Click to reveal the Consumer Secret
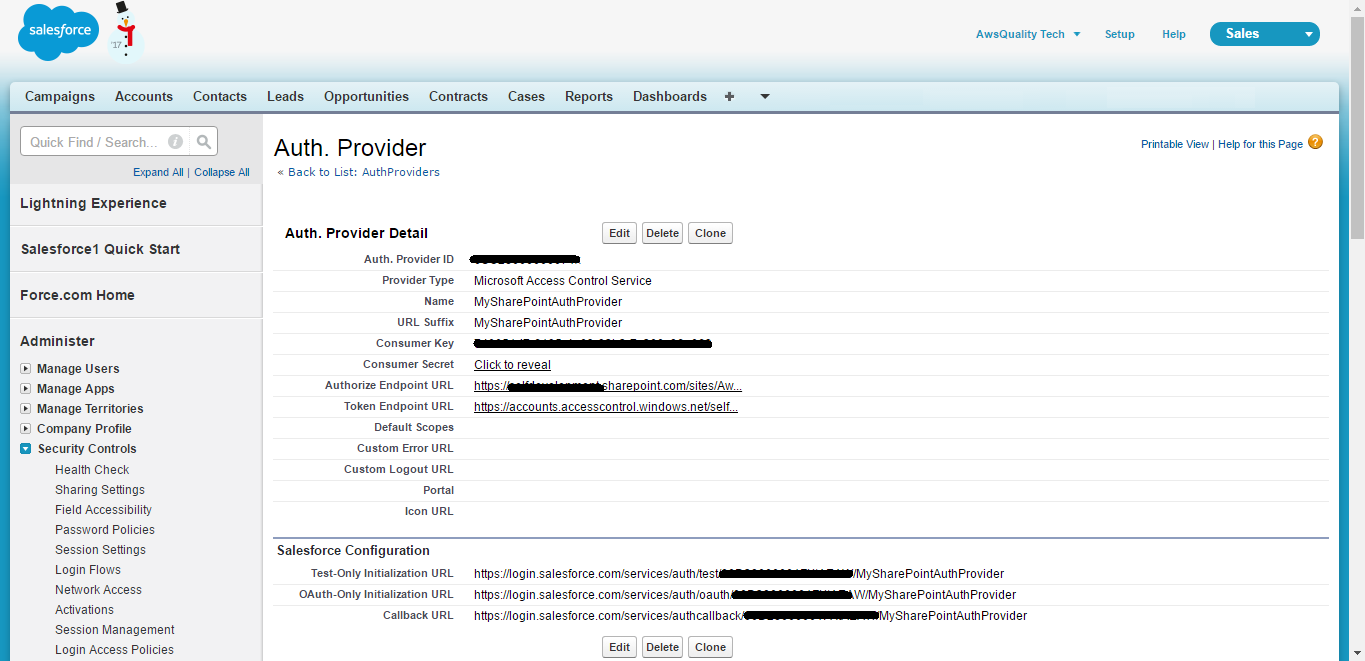 click(x=512, y=365)
